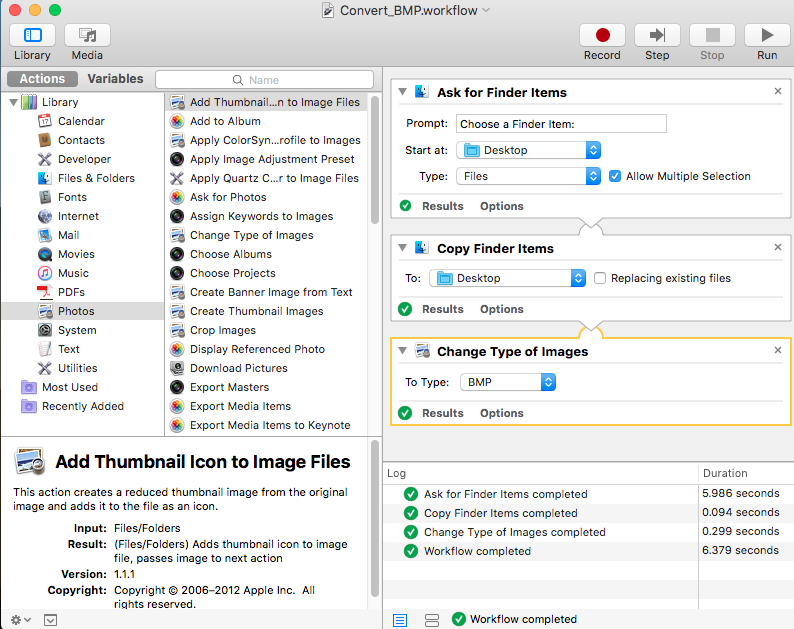
Task: Select the Photos category in Library
Action: point(83,311)
